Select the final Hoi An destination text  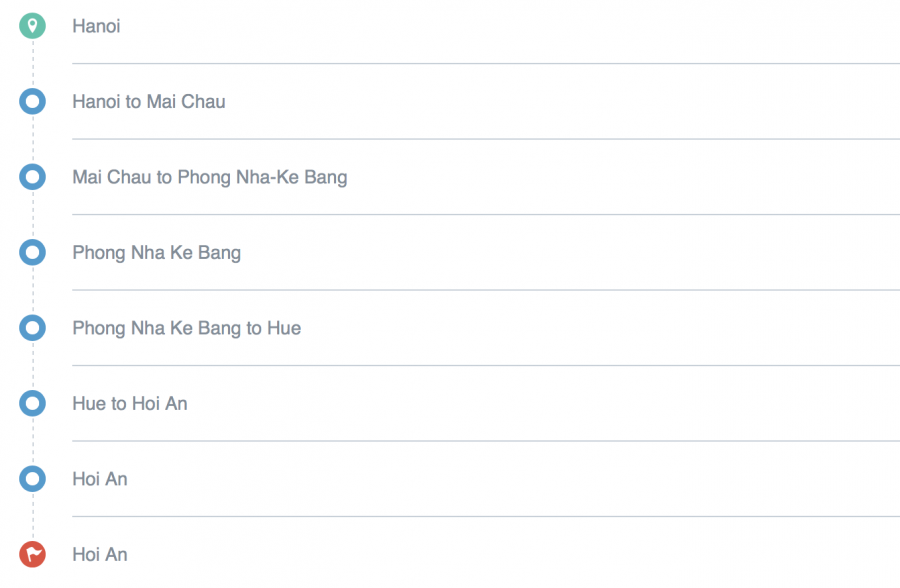click(x=100, y=555)
